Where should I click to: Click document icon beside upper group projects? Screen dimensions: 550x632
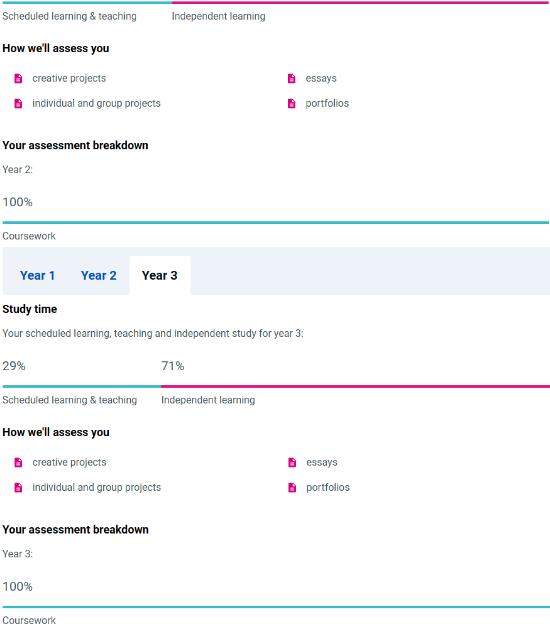tap(18, 104)
